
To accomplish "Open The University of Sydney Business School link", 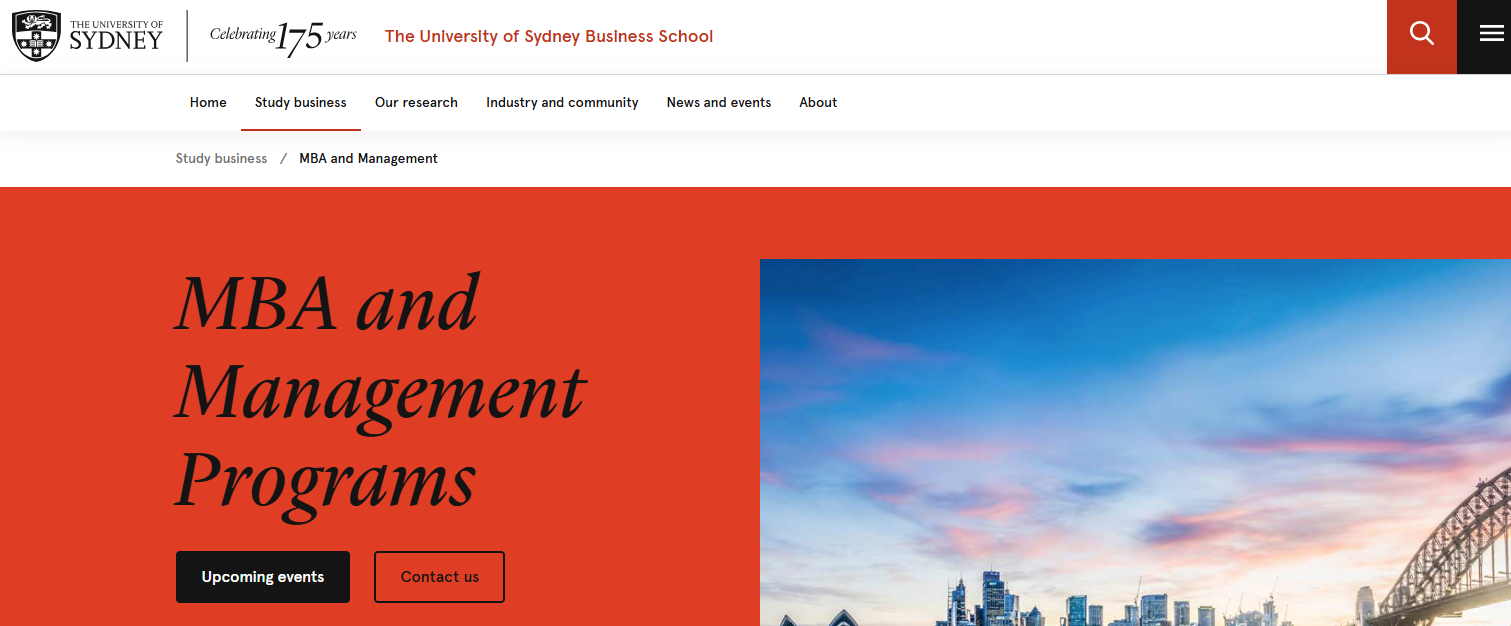I will pos(548,37).
